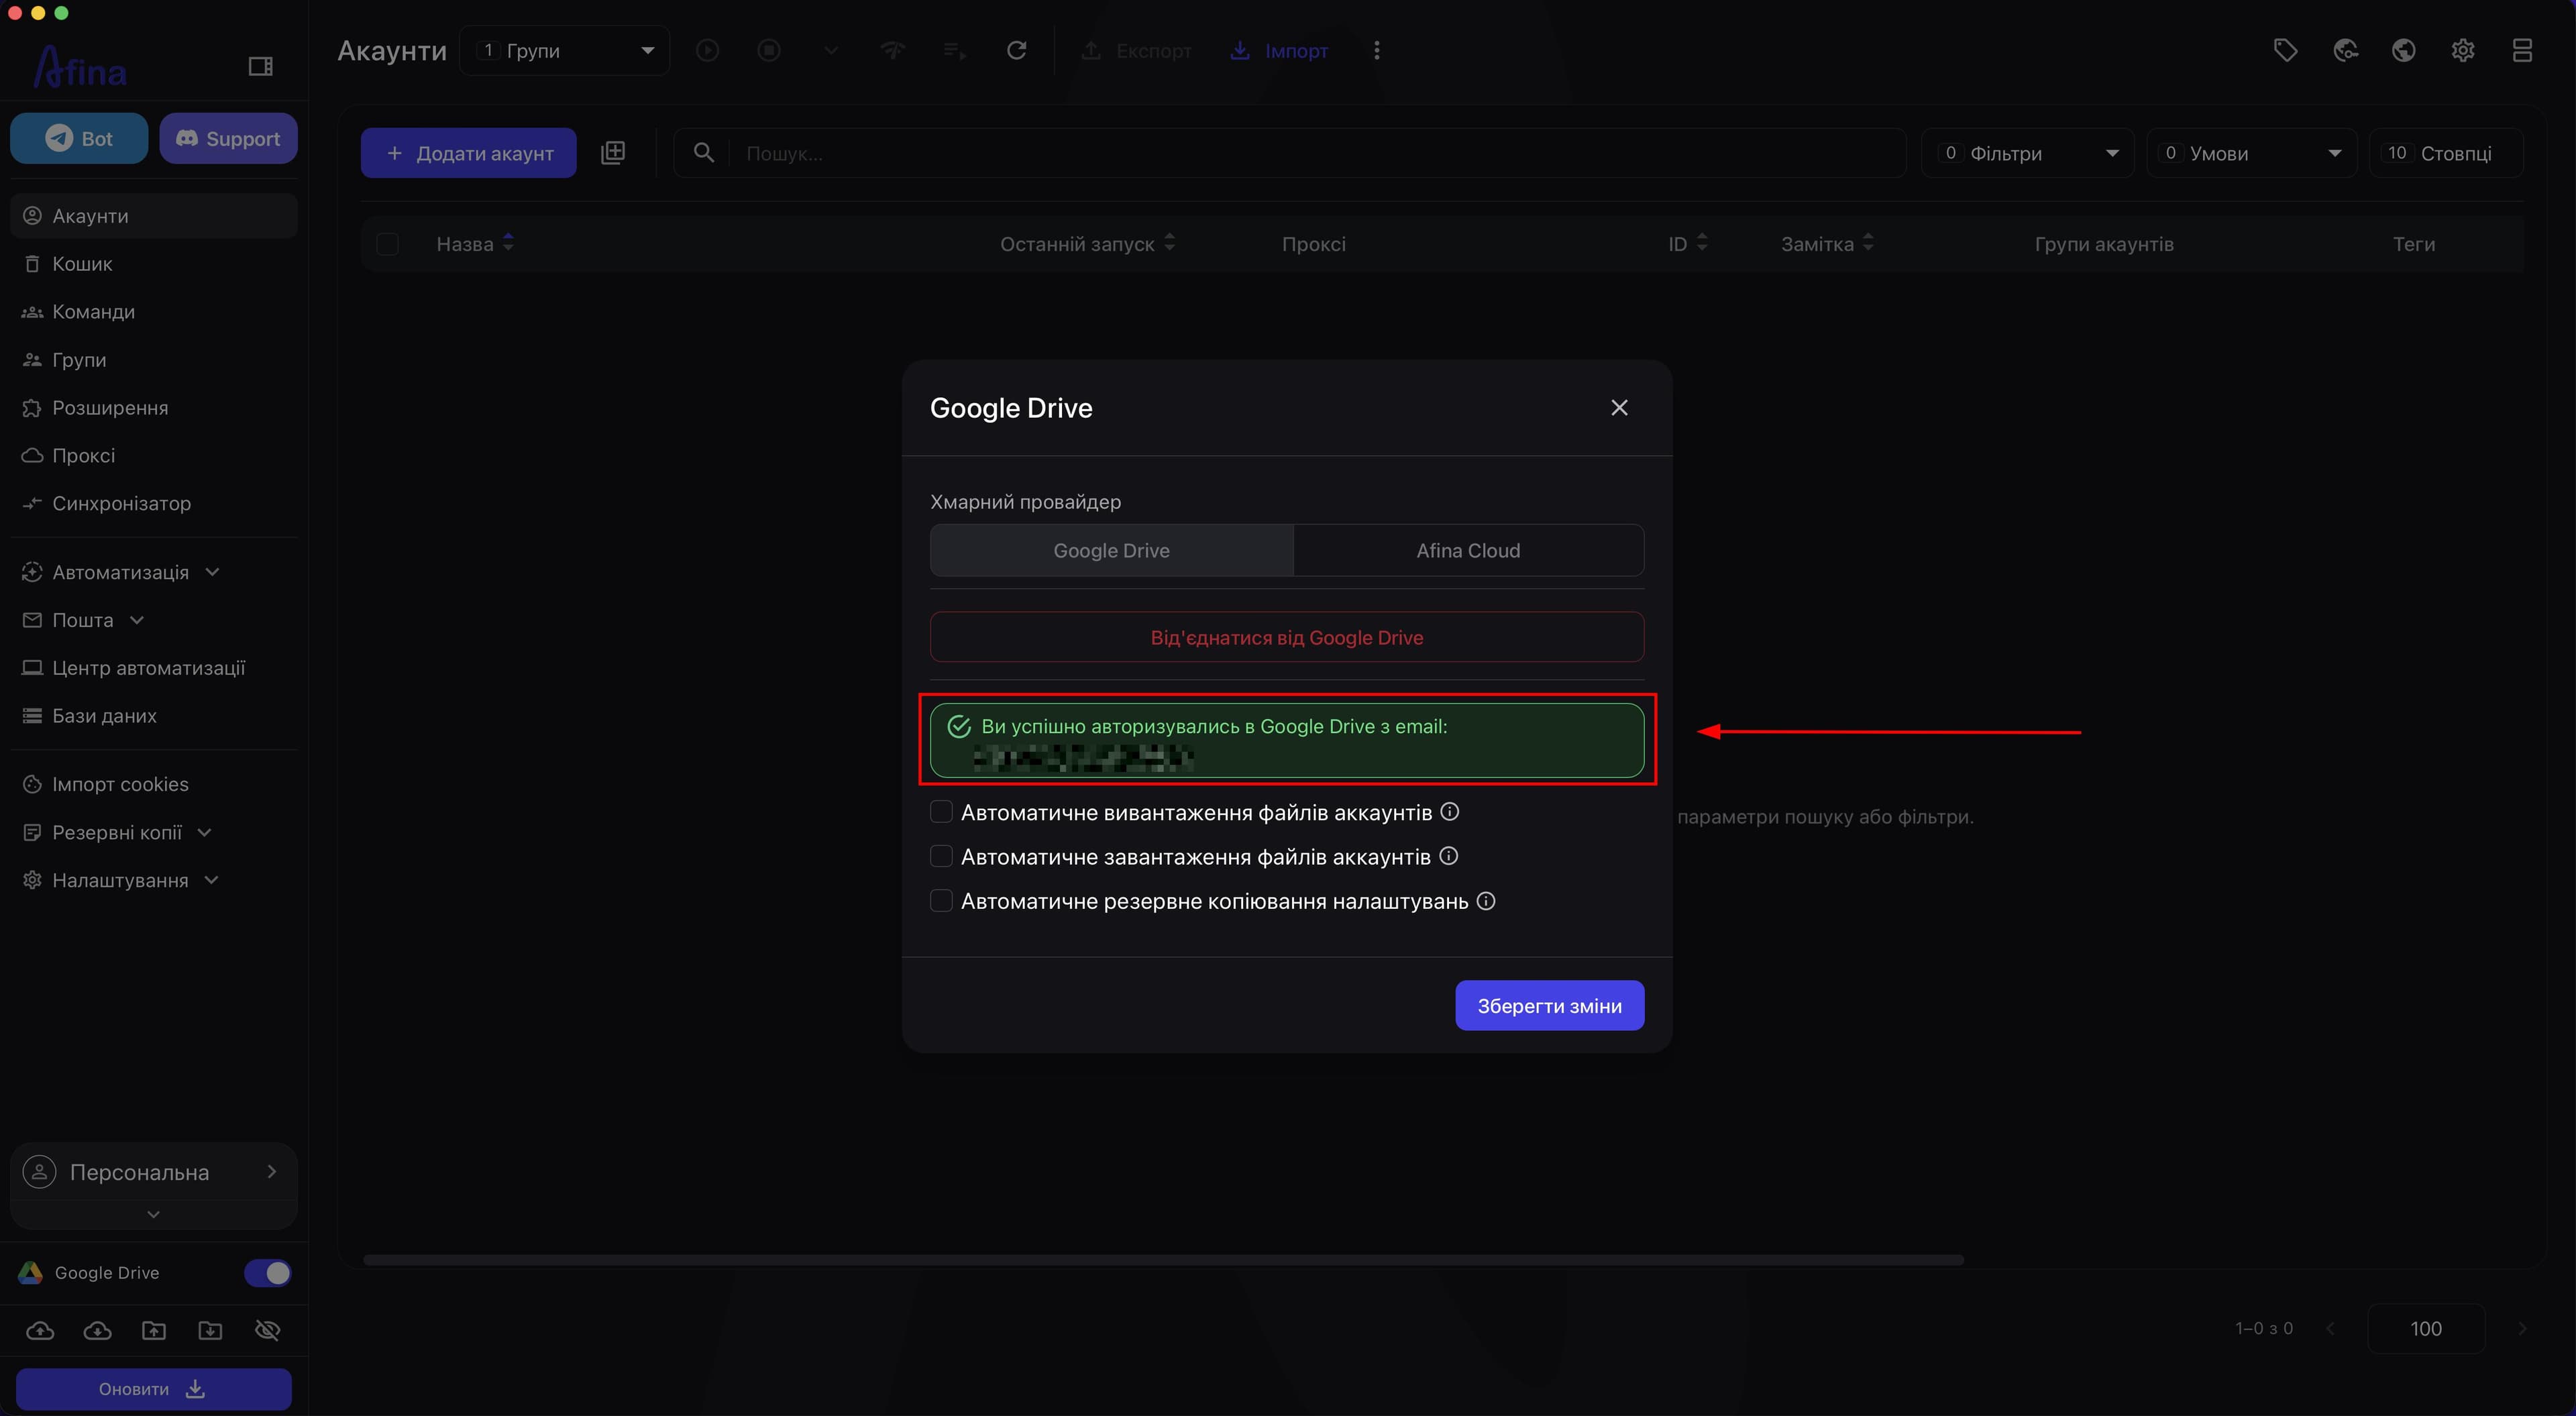Click the cloud upload icon in sidebar footer
Viewport: 2576px width, 1416px height.
pos(40,1330)
